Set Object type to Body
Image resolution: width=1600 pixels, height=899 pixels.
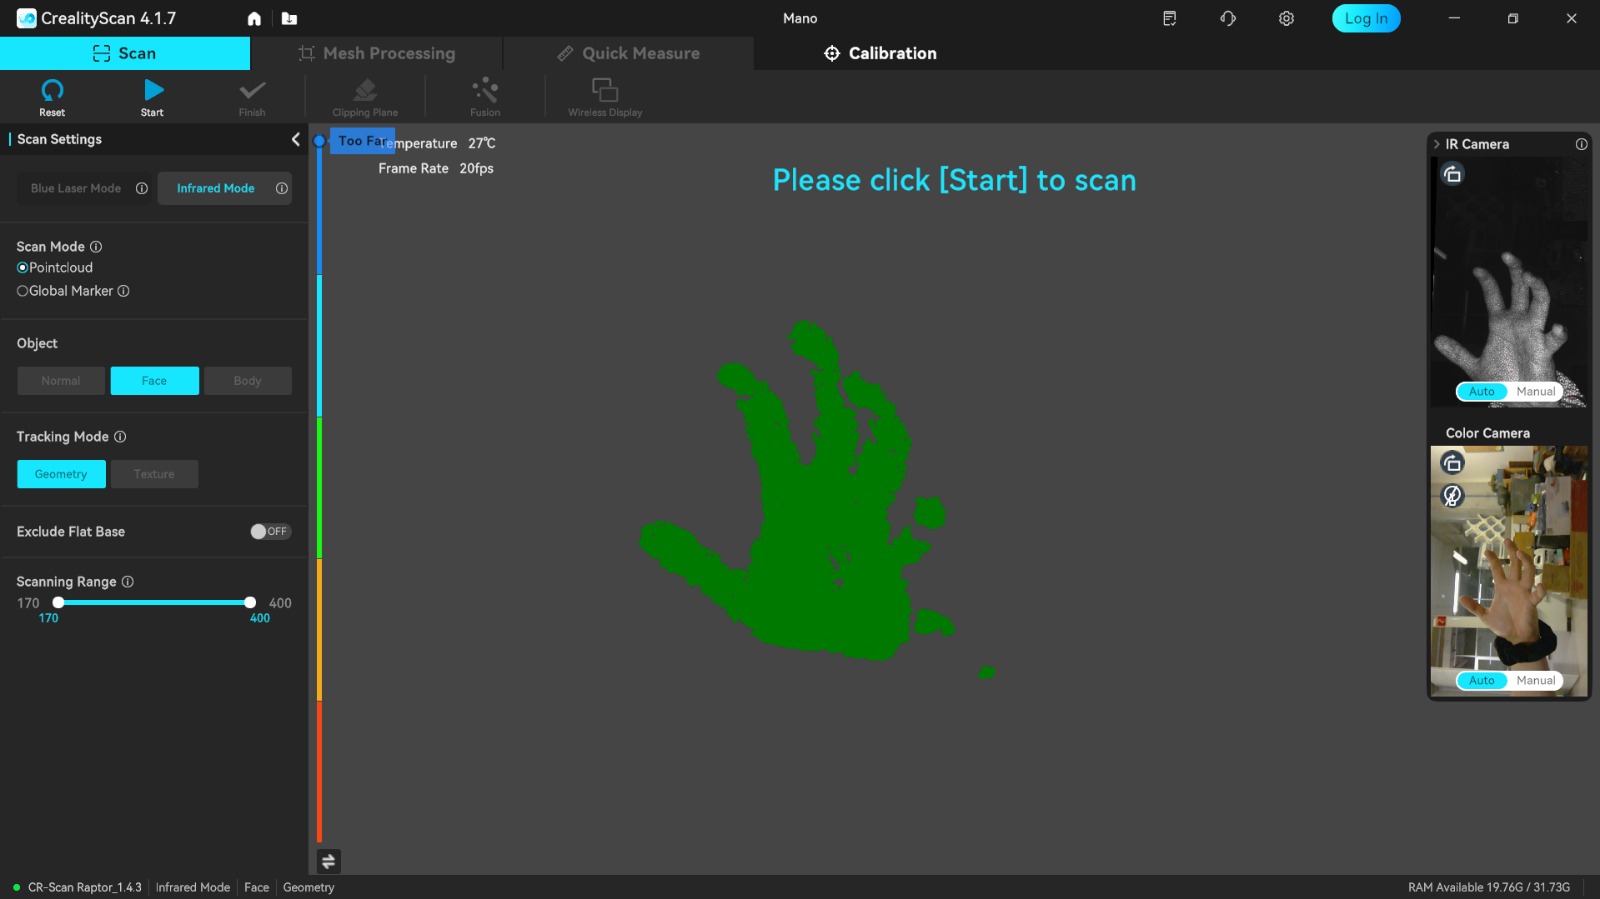[x=248, y=381]
